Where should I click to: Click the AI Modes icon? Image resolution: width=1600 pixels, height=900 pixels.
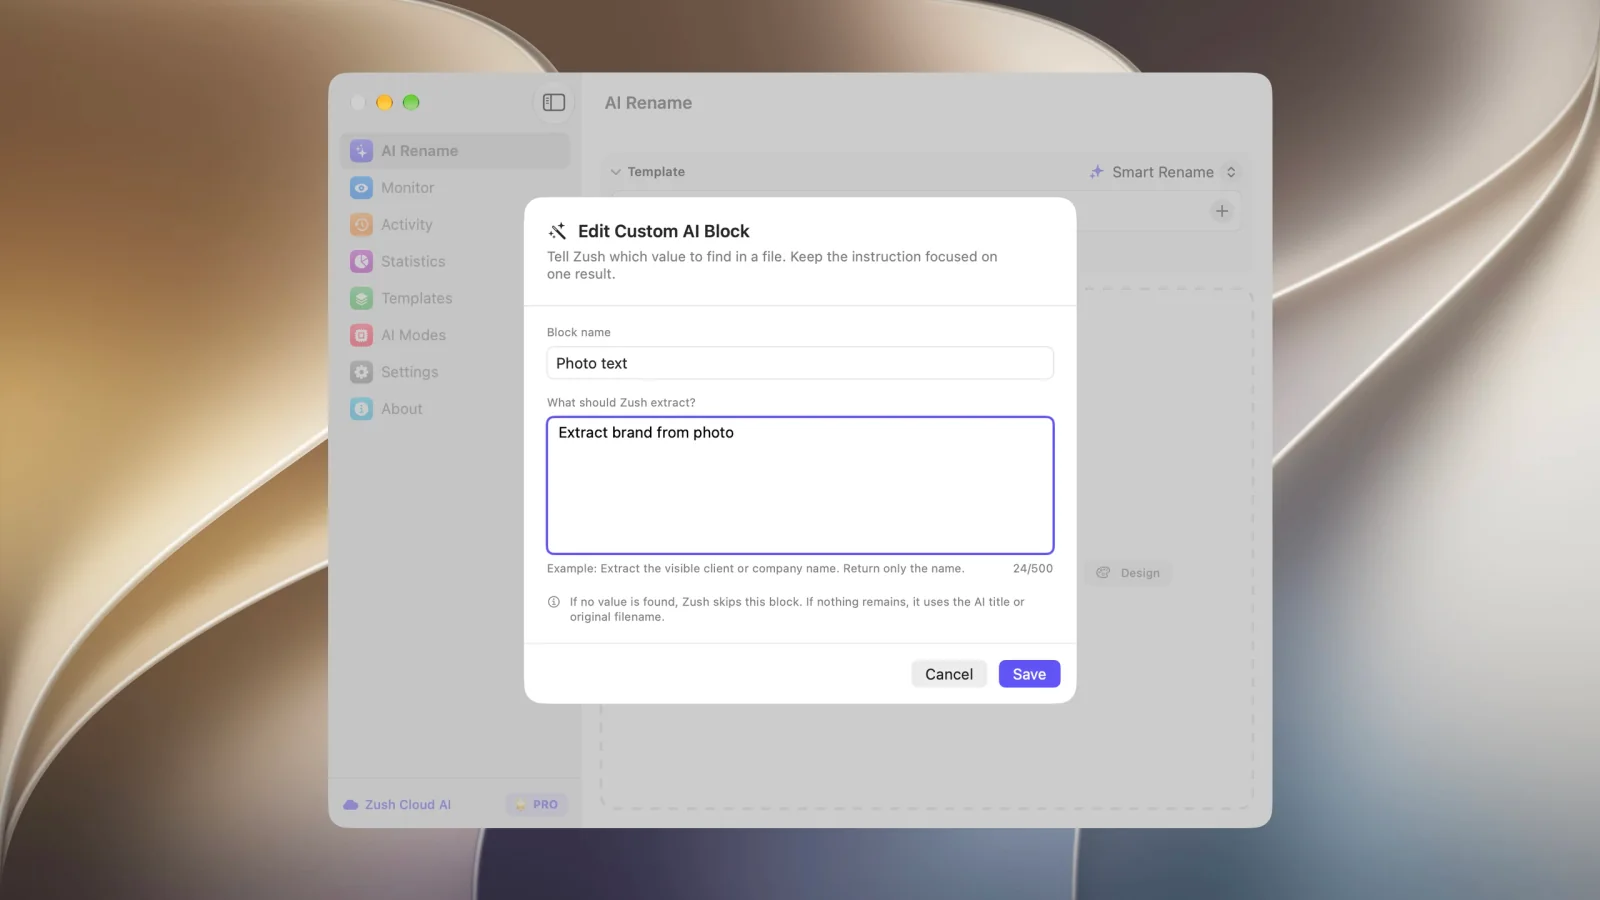(x=362, y=335)
